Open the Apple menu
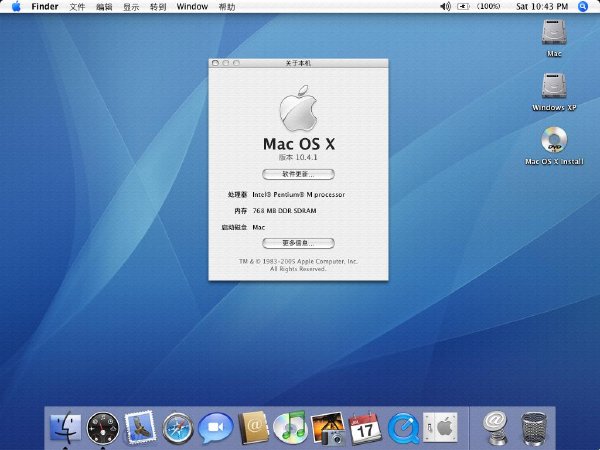 (x=16, y=7)
